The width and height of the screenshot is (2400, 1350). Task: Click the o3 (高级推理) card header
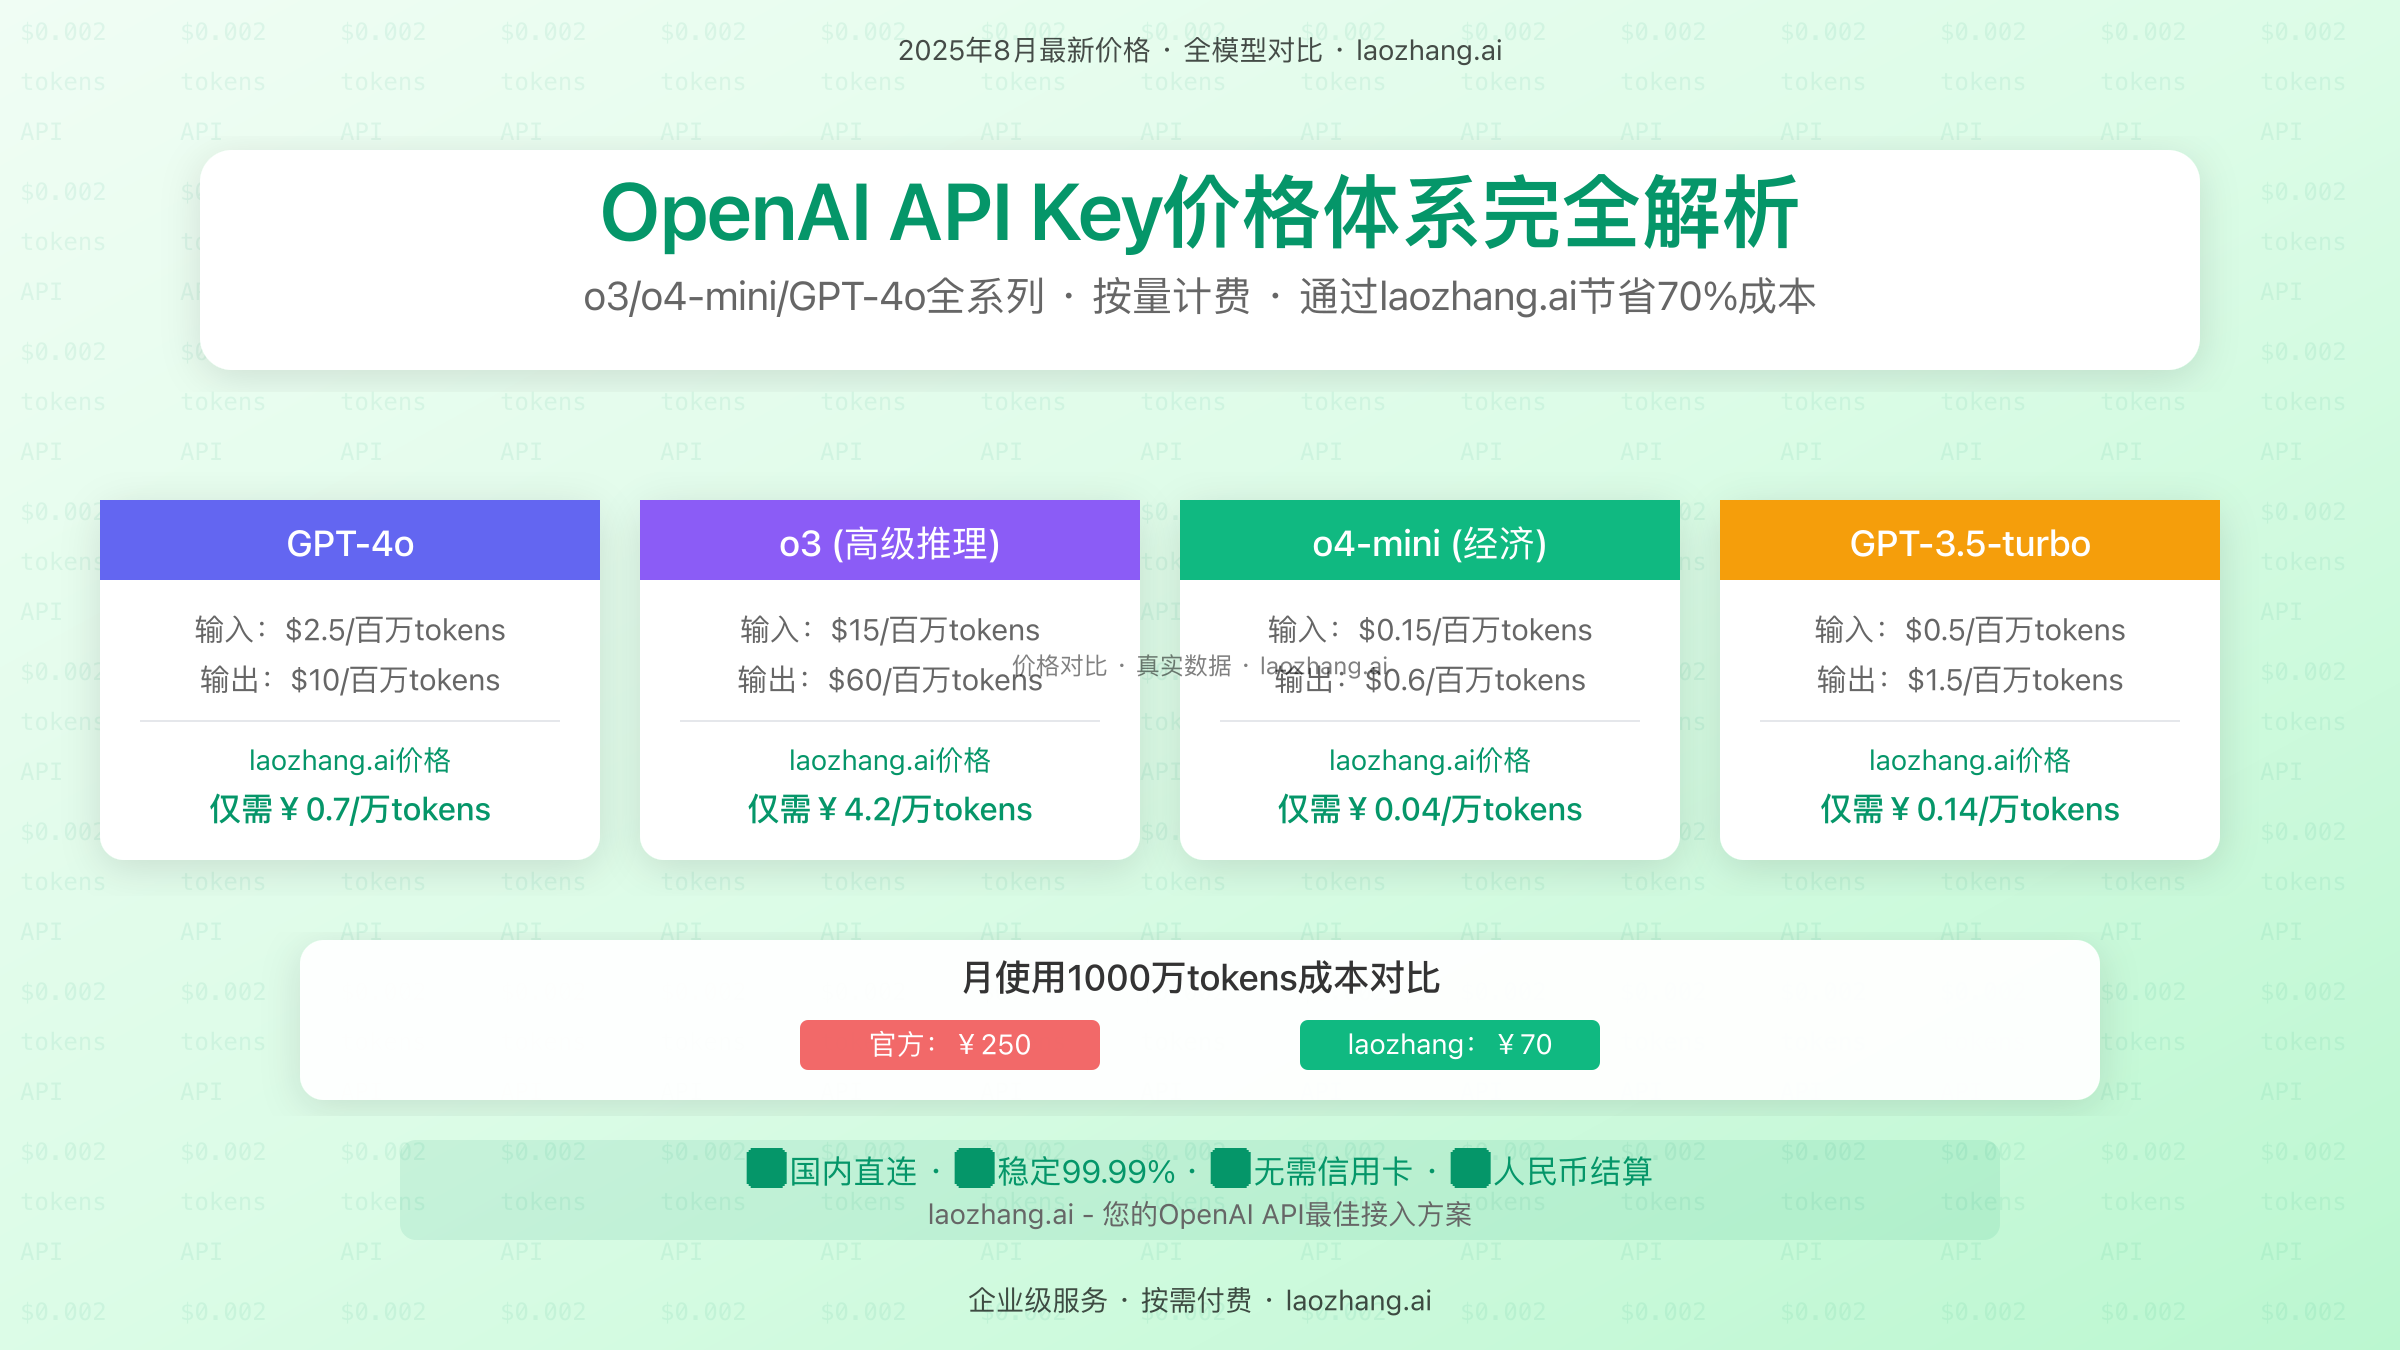coord(890,540)
